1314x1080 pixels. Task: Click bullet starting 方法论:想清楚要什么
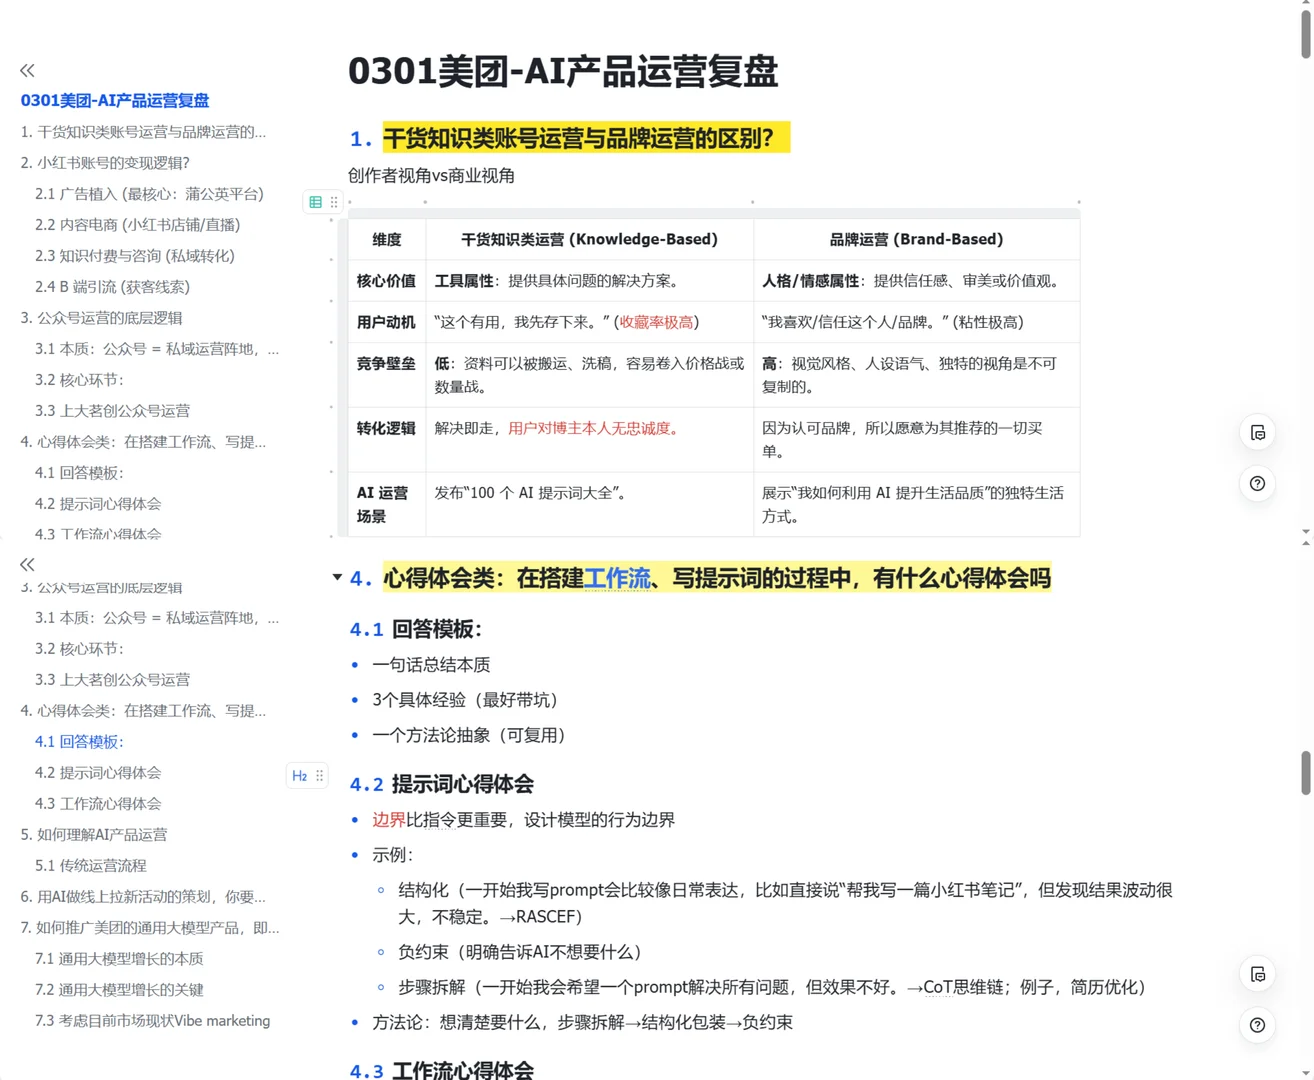tap(582, 1022)
